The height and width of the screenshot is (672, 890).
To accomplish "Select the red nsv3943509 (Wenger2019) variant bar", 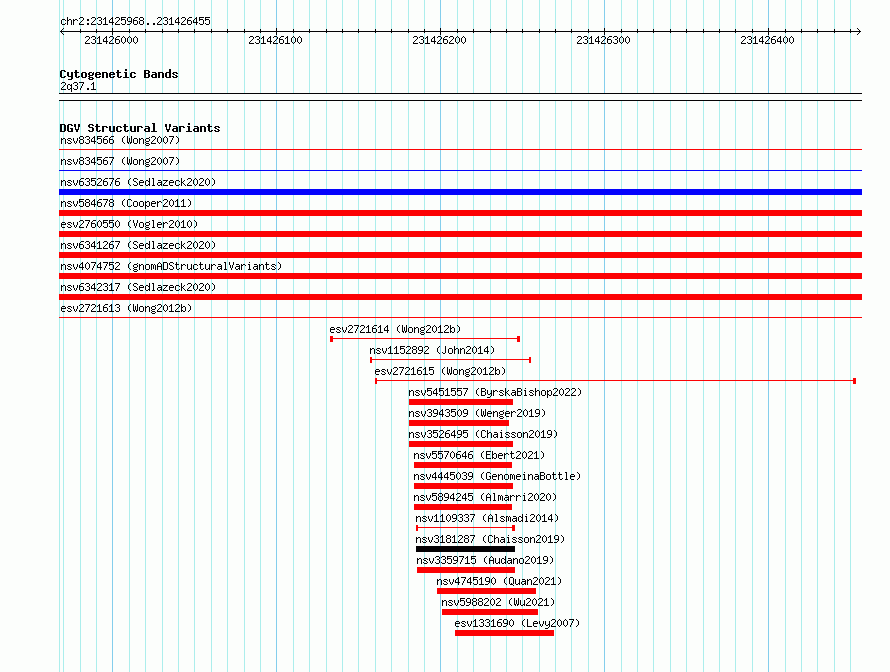I will pos(459,423).
